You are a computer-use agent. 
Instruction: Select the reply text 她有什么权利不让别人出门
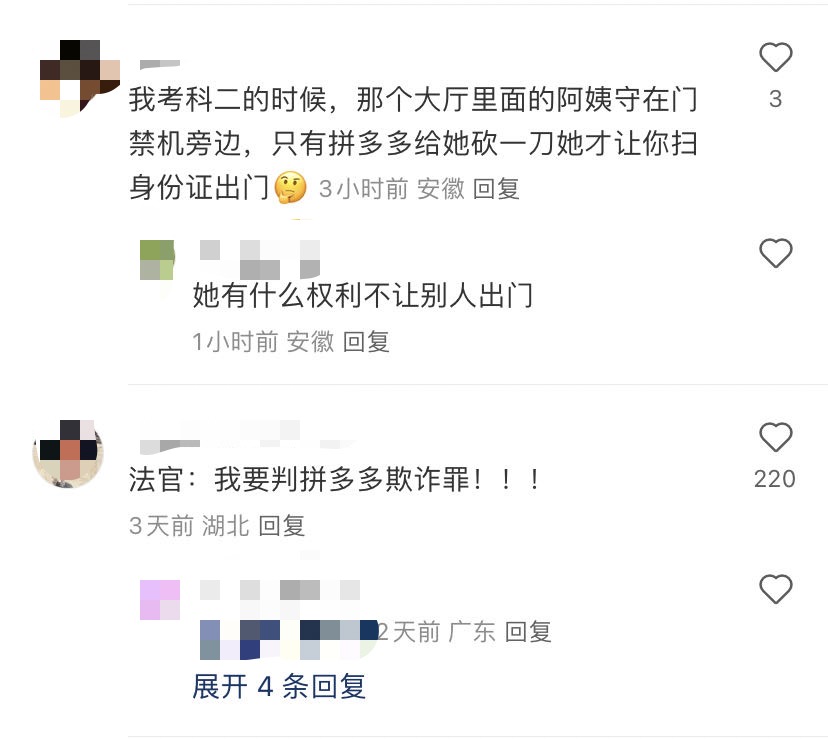point(363,295)
